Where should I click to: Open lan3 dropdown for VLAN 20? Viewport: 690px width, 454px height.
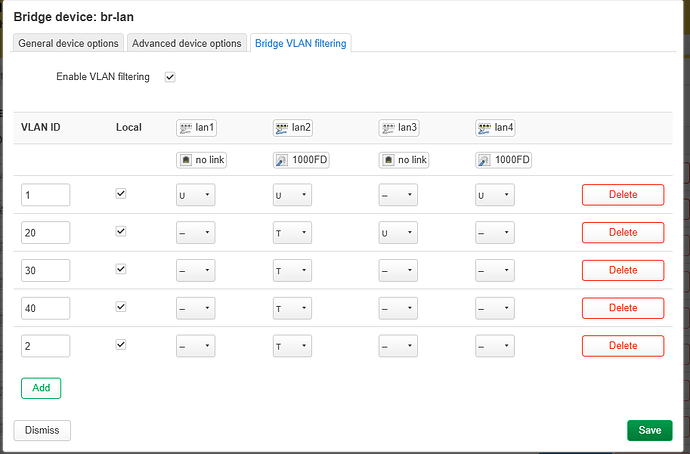(398, 233)
